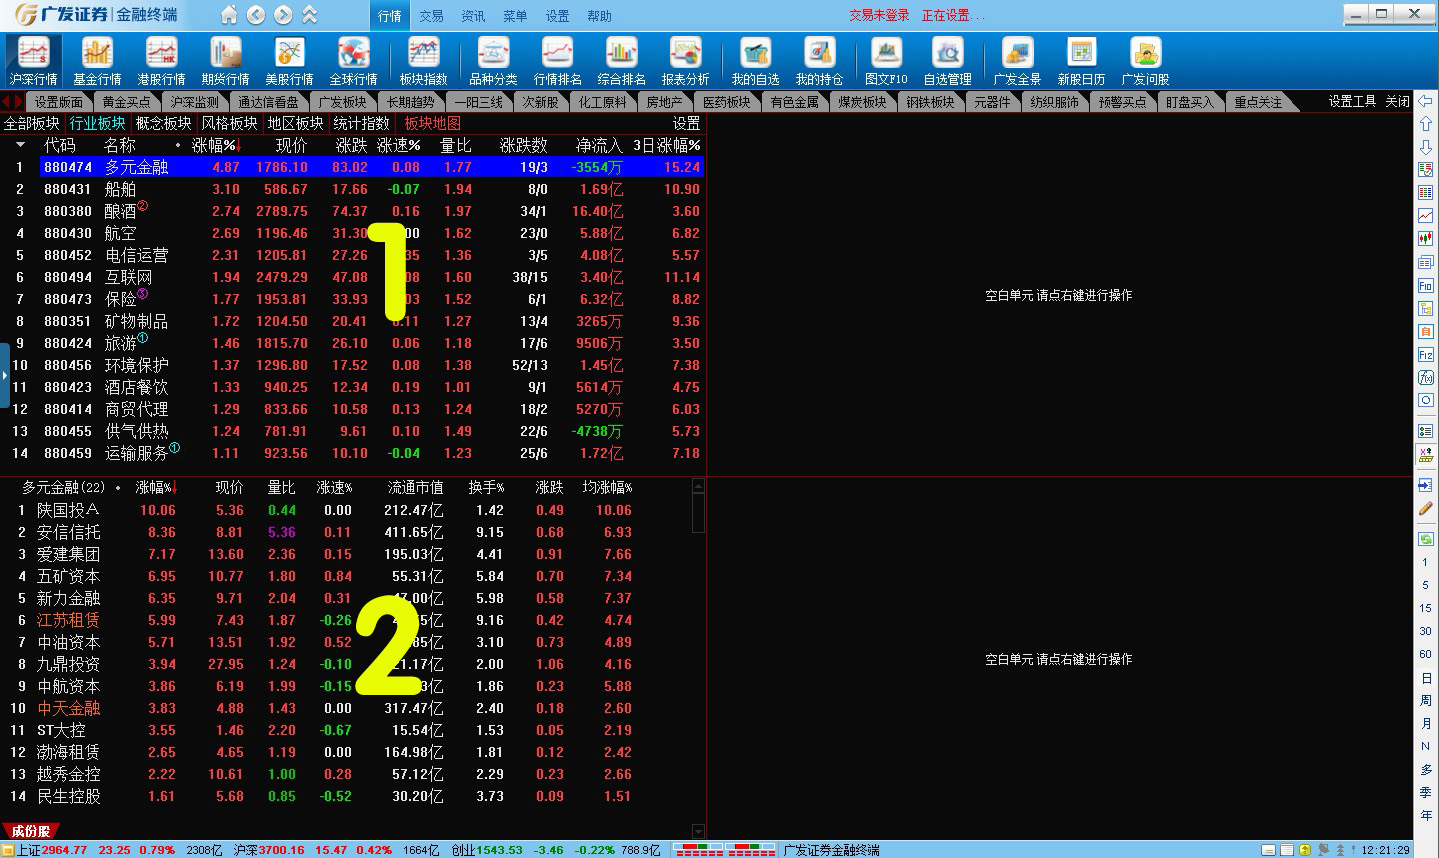The height and width of the screenshot is (858, 1439).
Task: Sort constituent list by 流通市值 header
Action: (x=415, y=487)
